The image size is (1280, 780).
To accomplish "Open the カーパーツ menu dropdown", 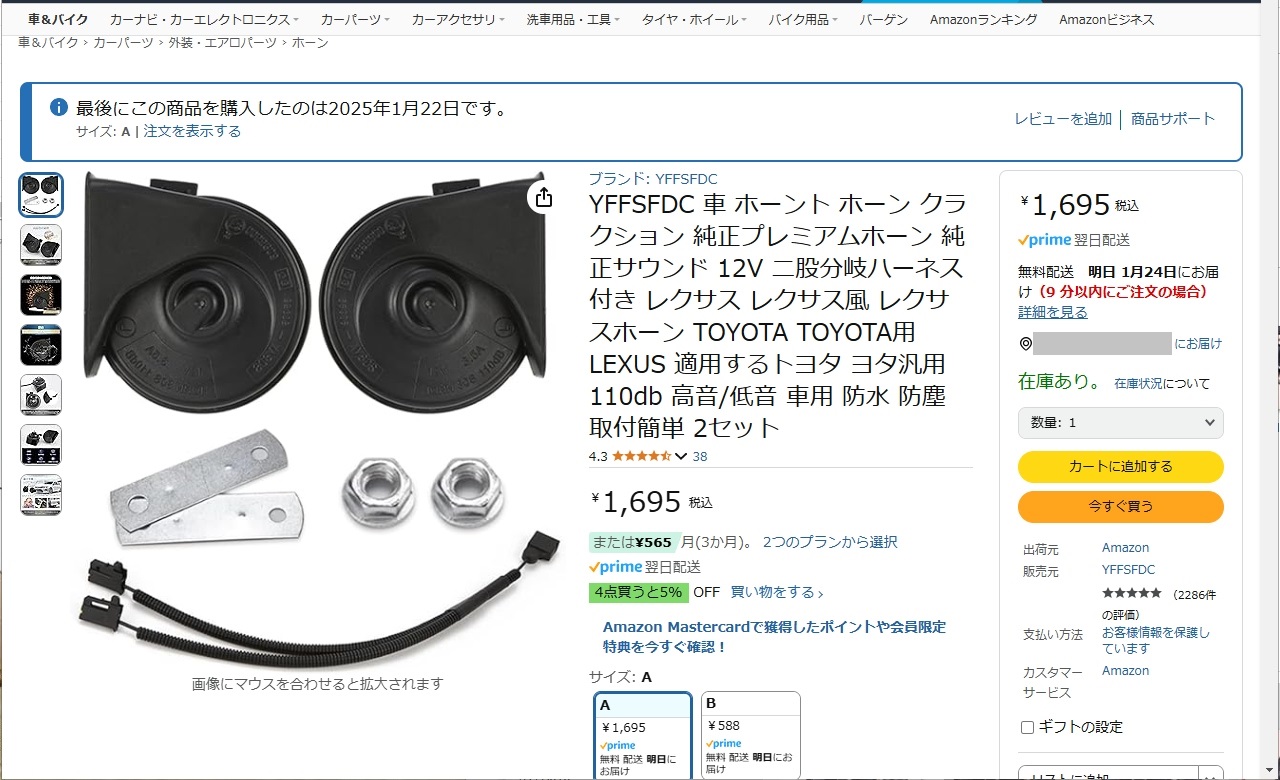I will click(x=358, y=19).
